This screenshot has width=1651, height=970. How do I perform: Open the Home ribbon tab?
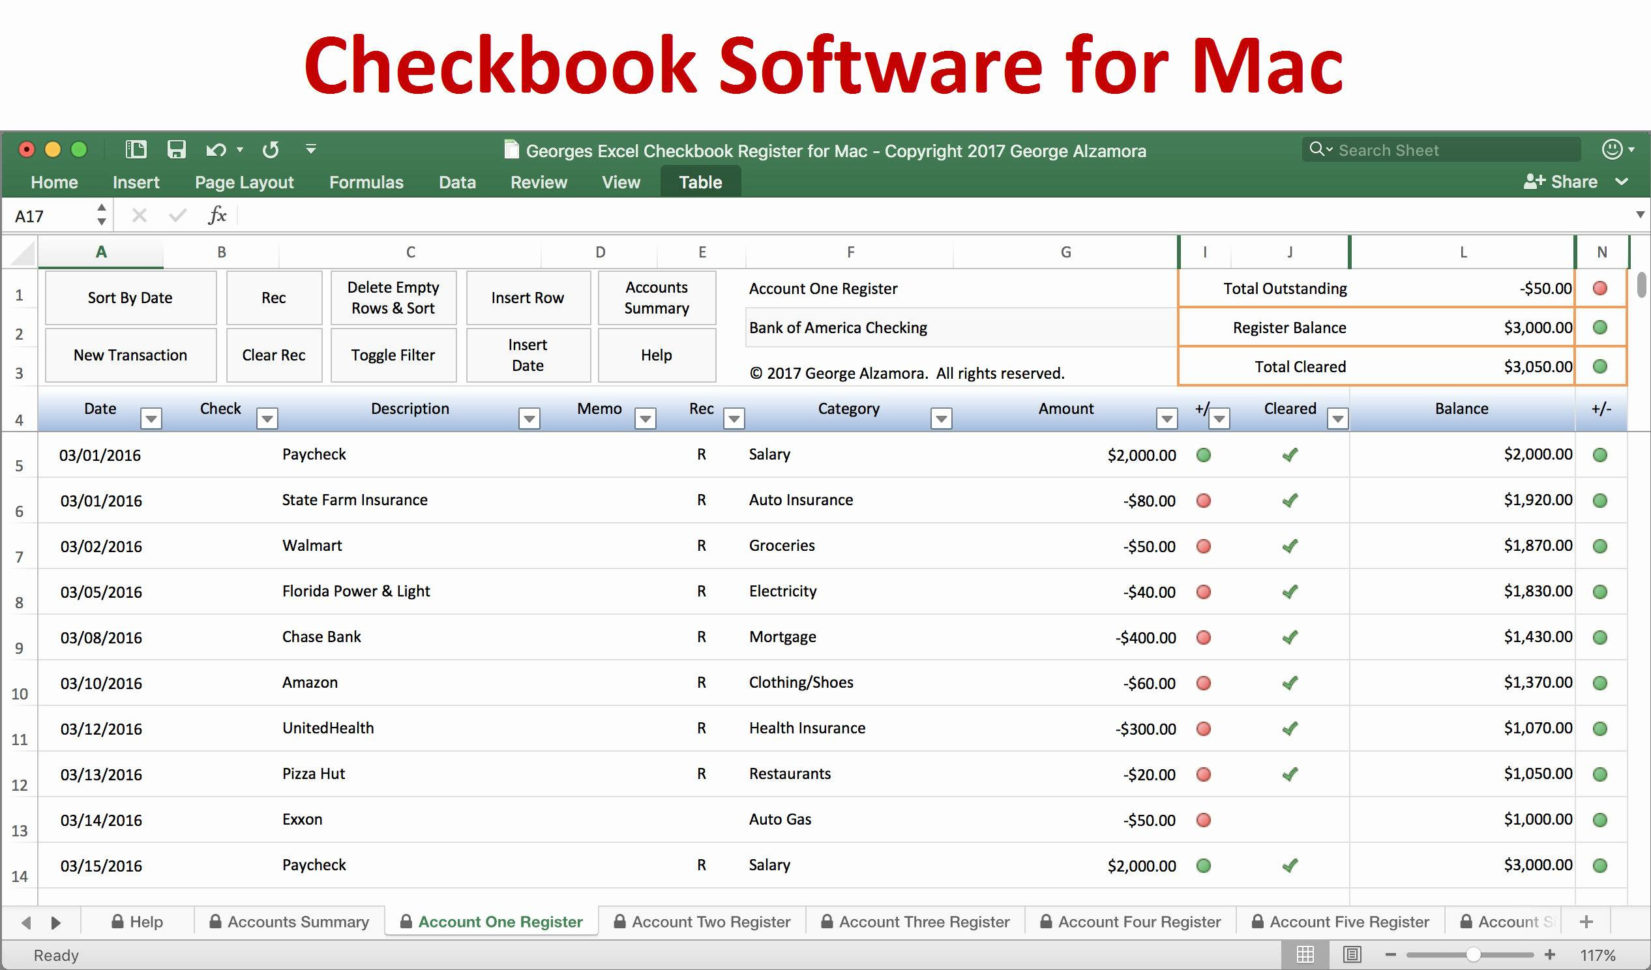(54, 182)
